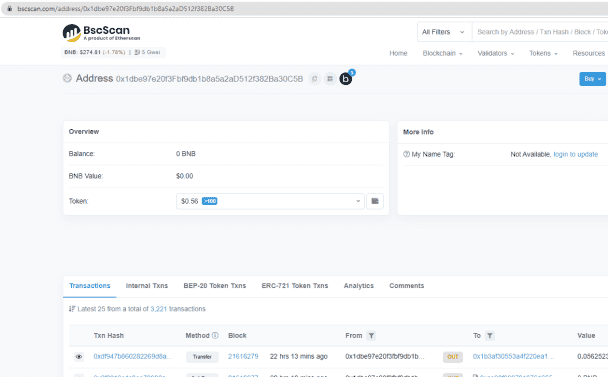This screenshot has height=377, width=608.
Task: Click the '22 hrs 13 mins ago' cell
Action: point(299,356)
